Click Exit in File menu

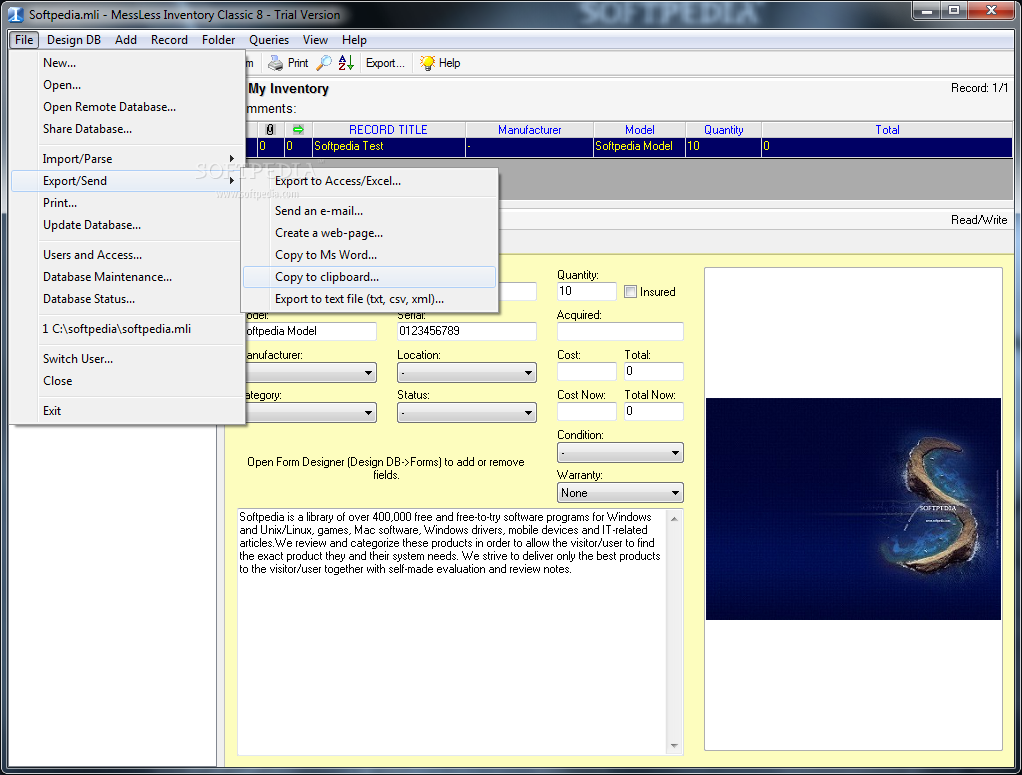pos(127,411)
